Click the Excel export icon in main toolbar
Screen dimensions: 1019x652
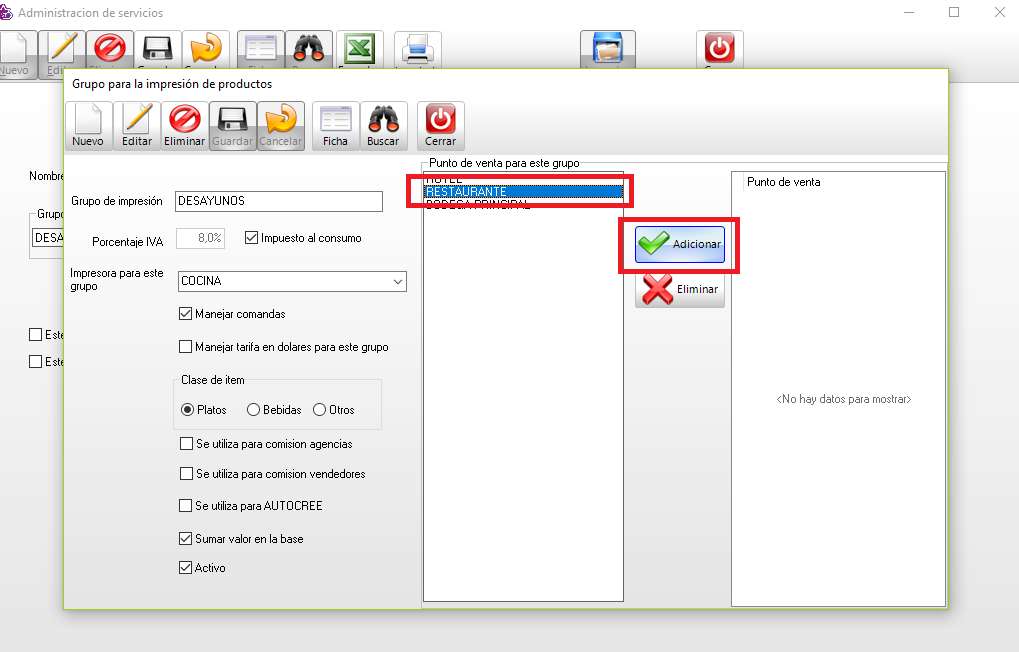point(359,49)
